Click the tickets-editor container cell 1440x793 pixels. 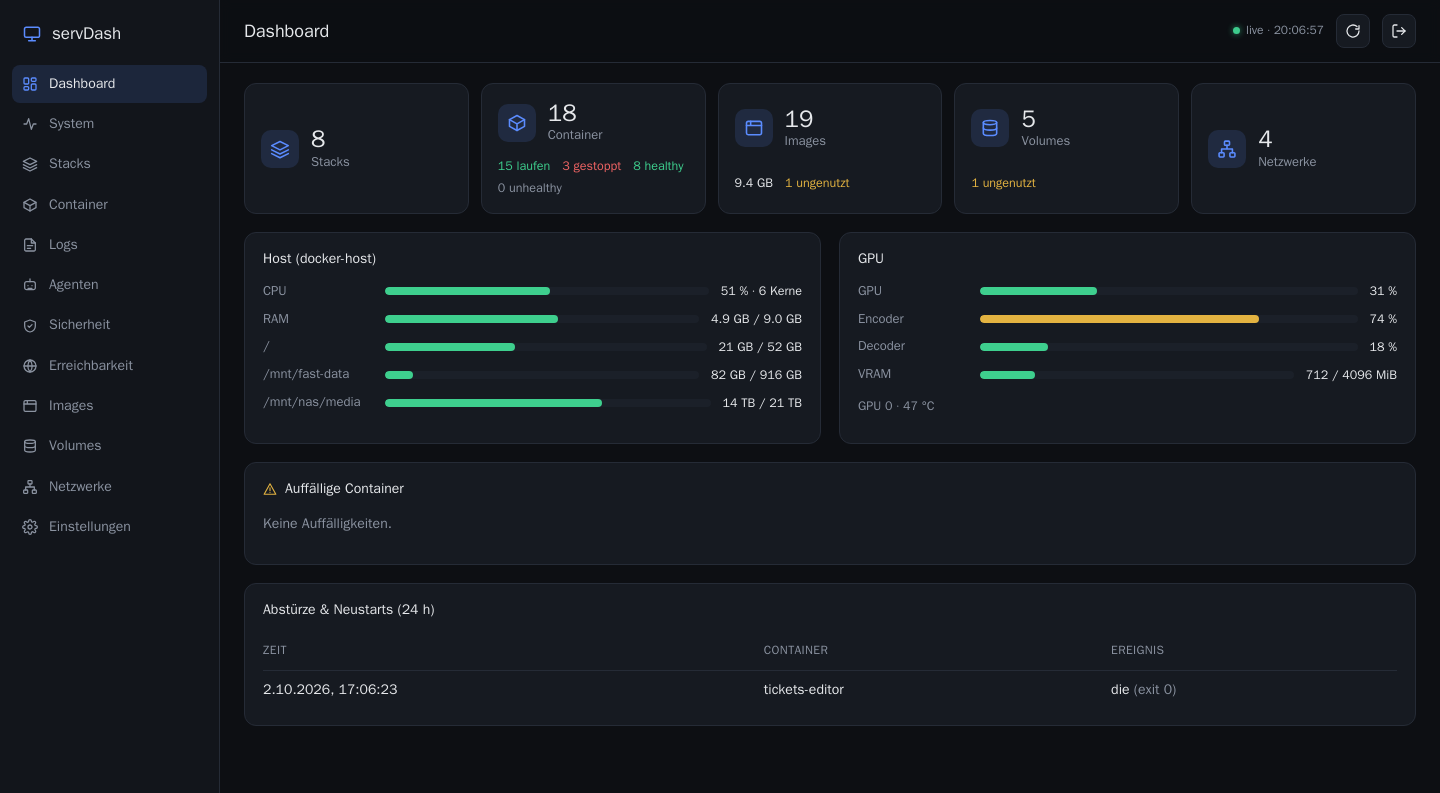point(804,690)
